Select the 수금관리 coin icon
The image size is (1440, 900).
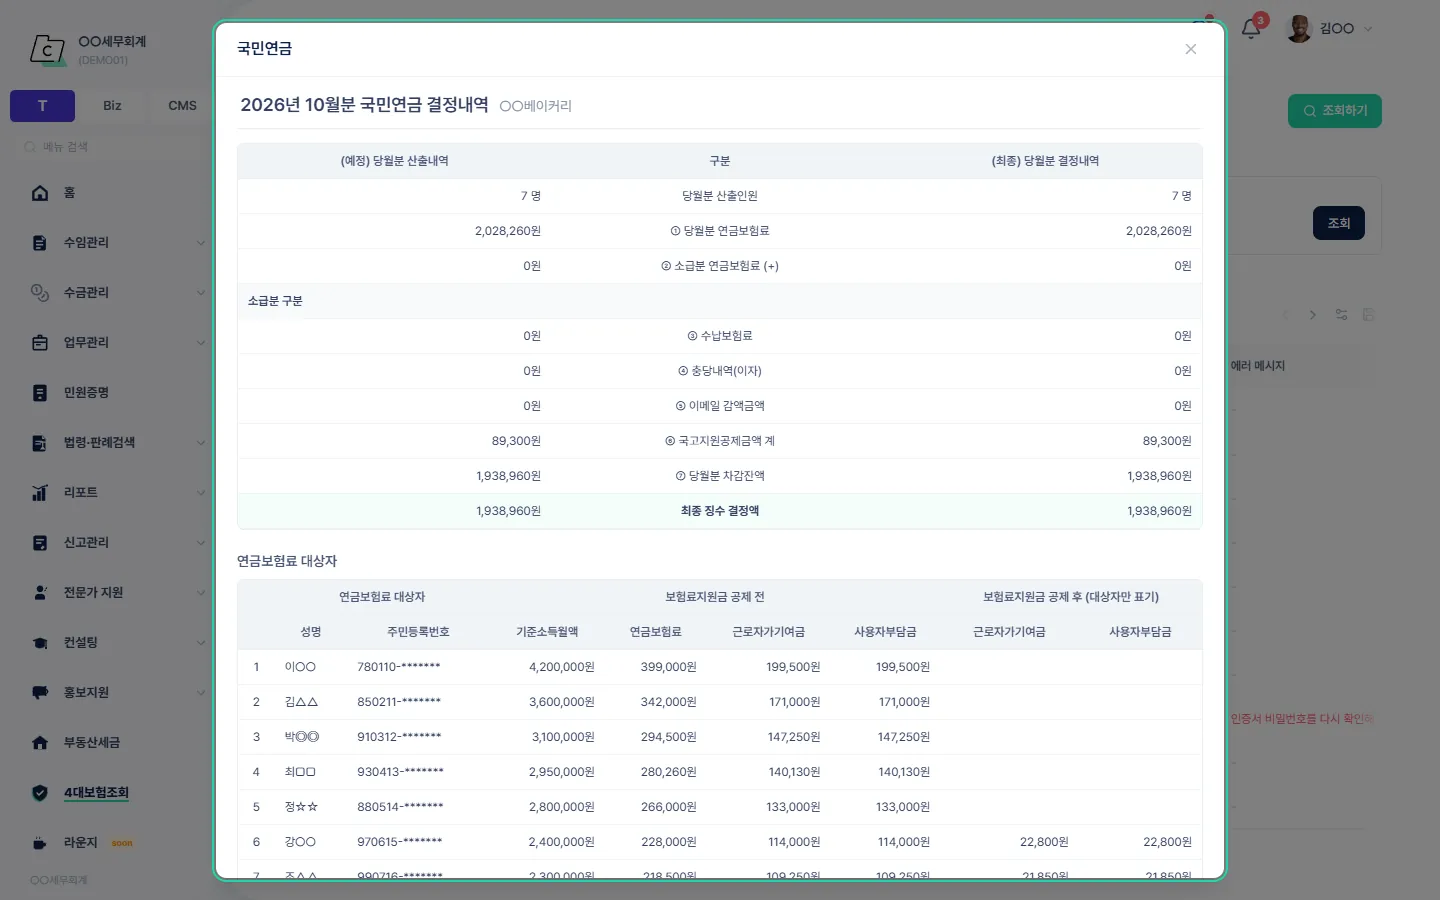[x=40, y=293]
